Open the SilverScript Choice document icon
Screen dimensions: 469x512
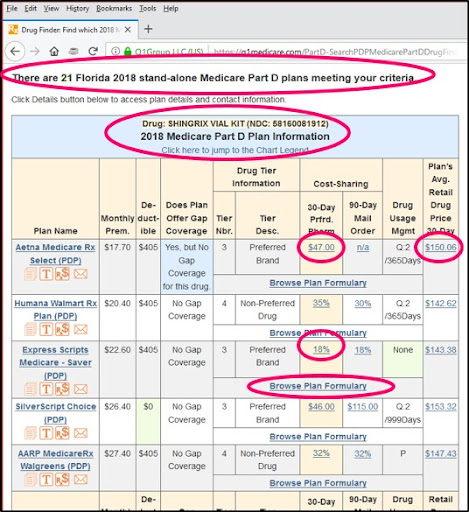click(30, 433)
